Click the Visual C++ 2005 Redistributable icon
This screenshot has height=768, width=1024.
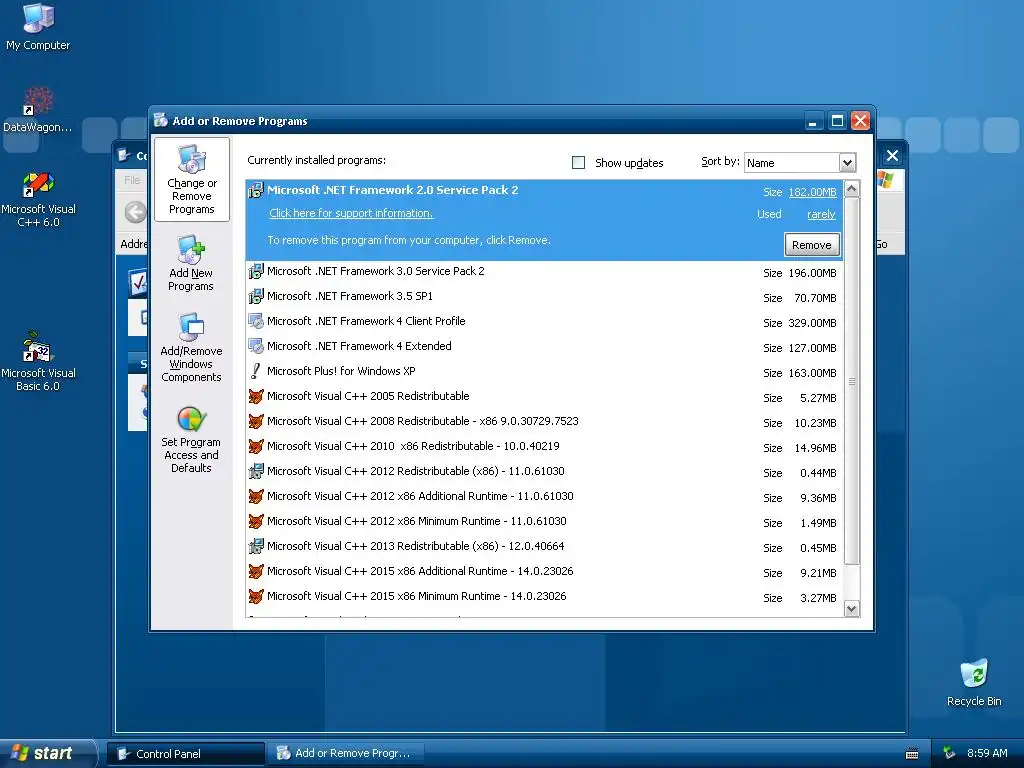(x=256, y=396)
